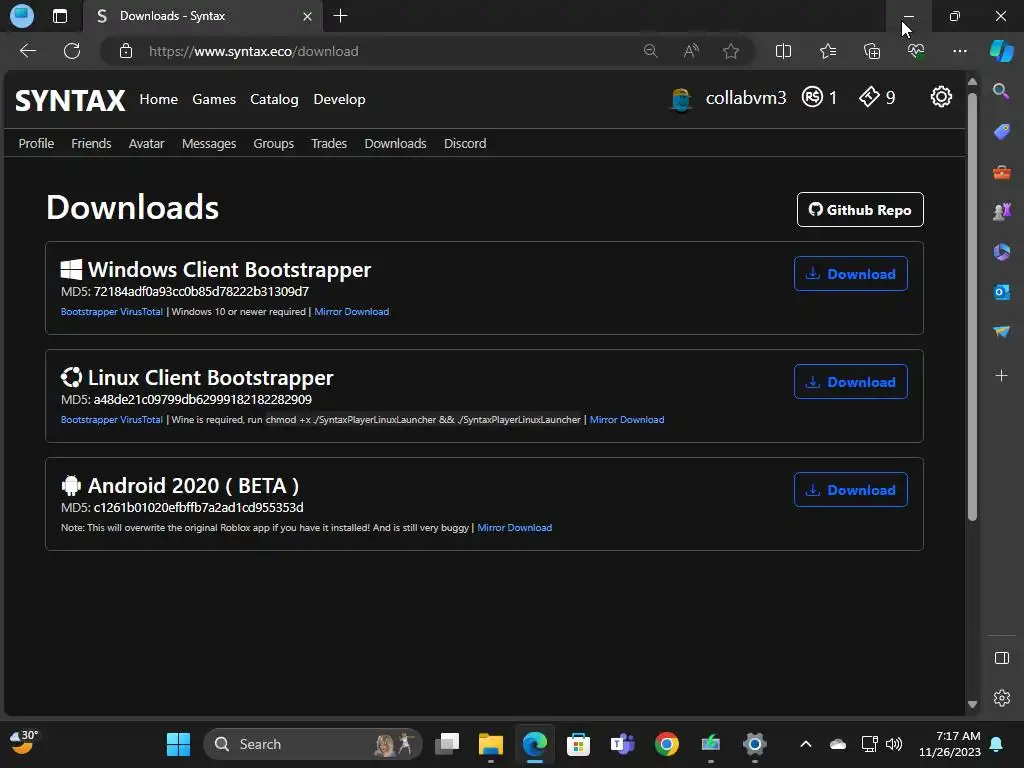
Task: Click the page vertical scrollbar
Action: [x=972, y=307]
